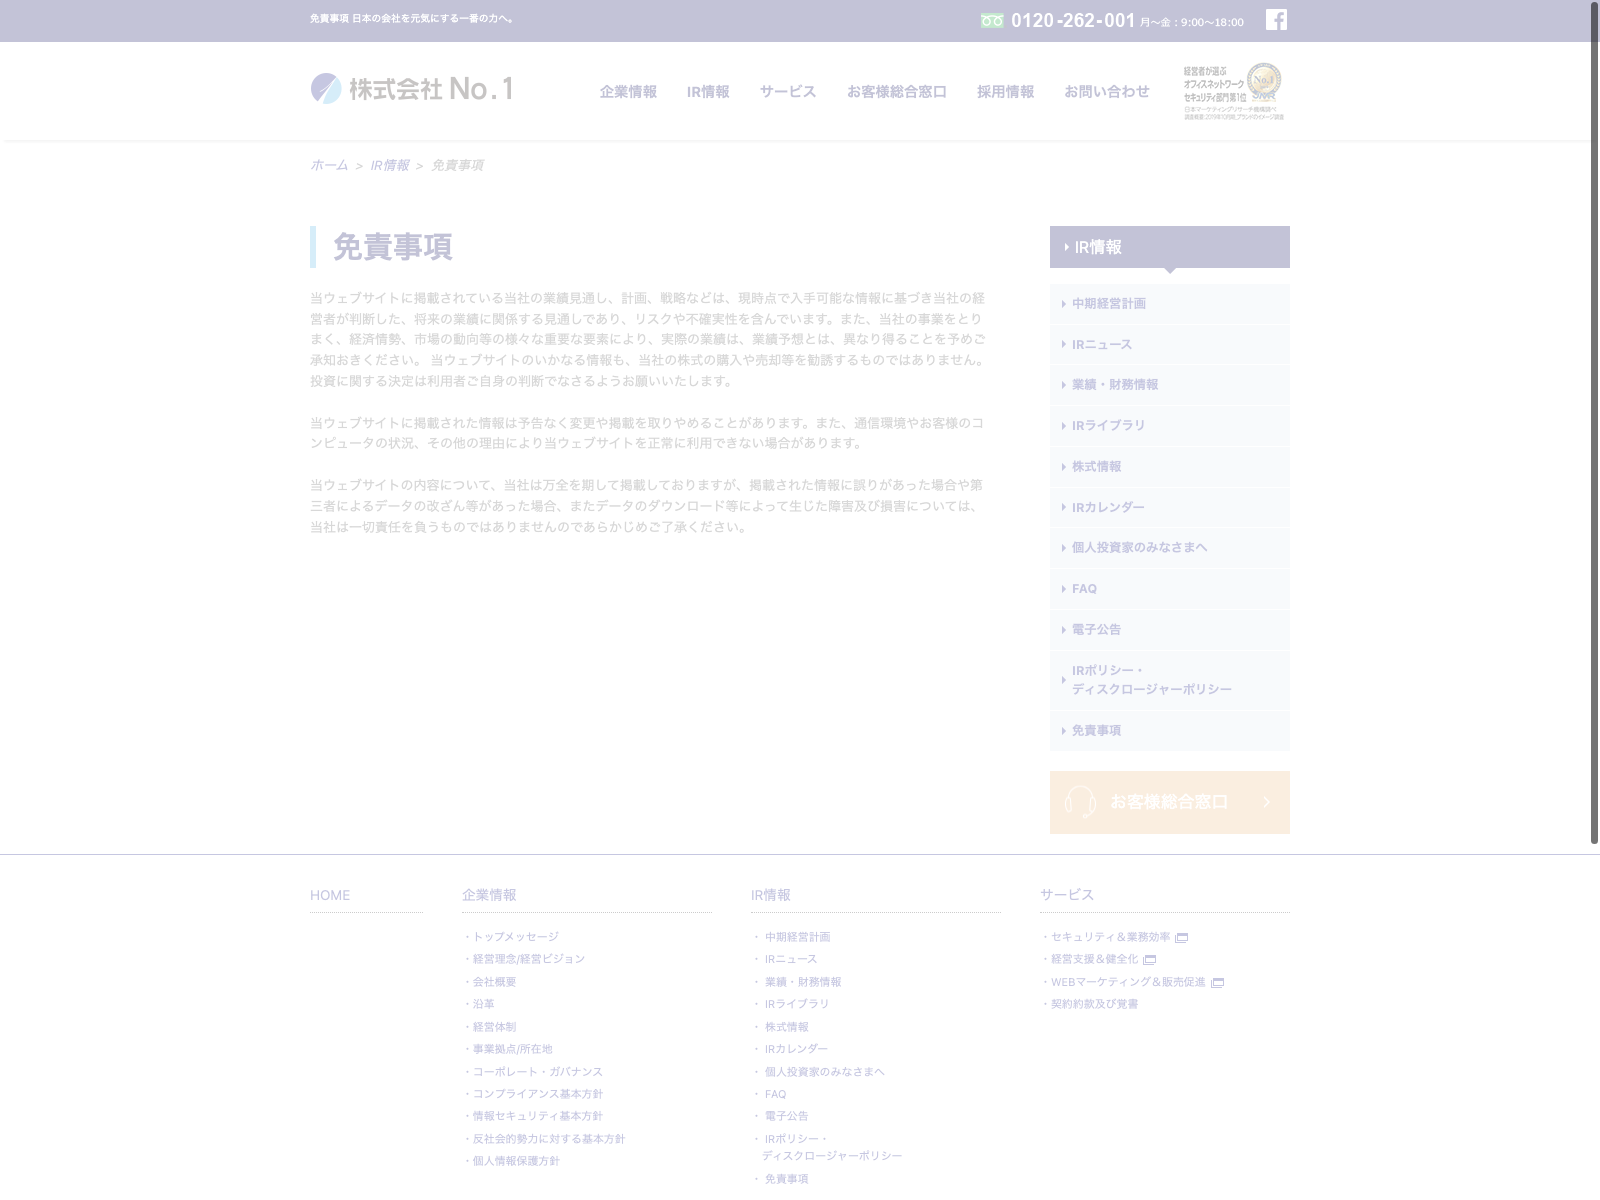
Task: Open the お客様総合窓口 orange banner button
Action: coord(1169,802)
